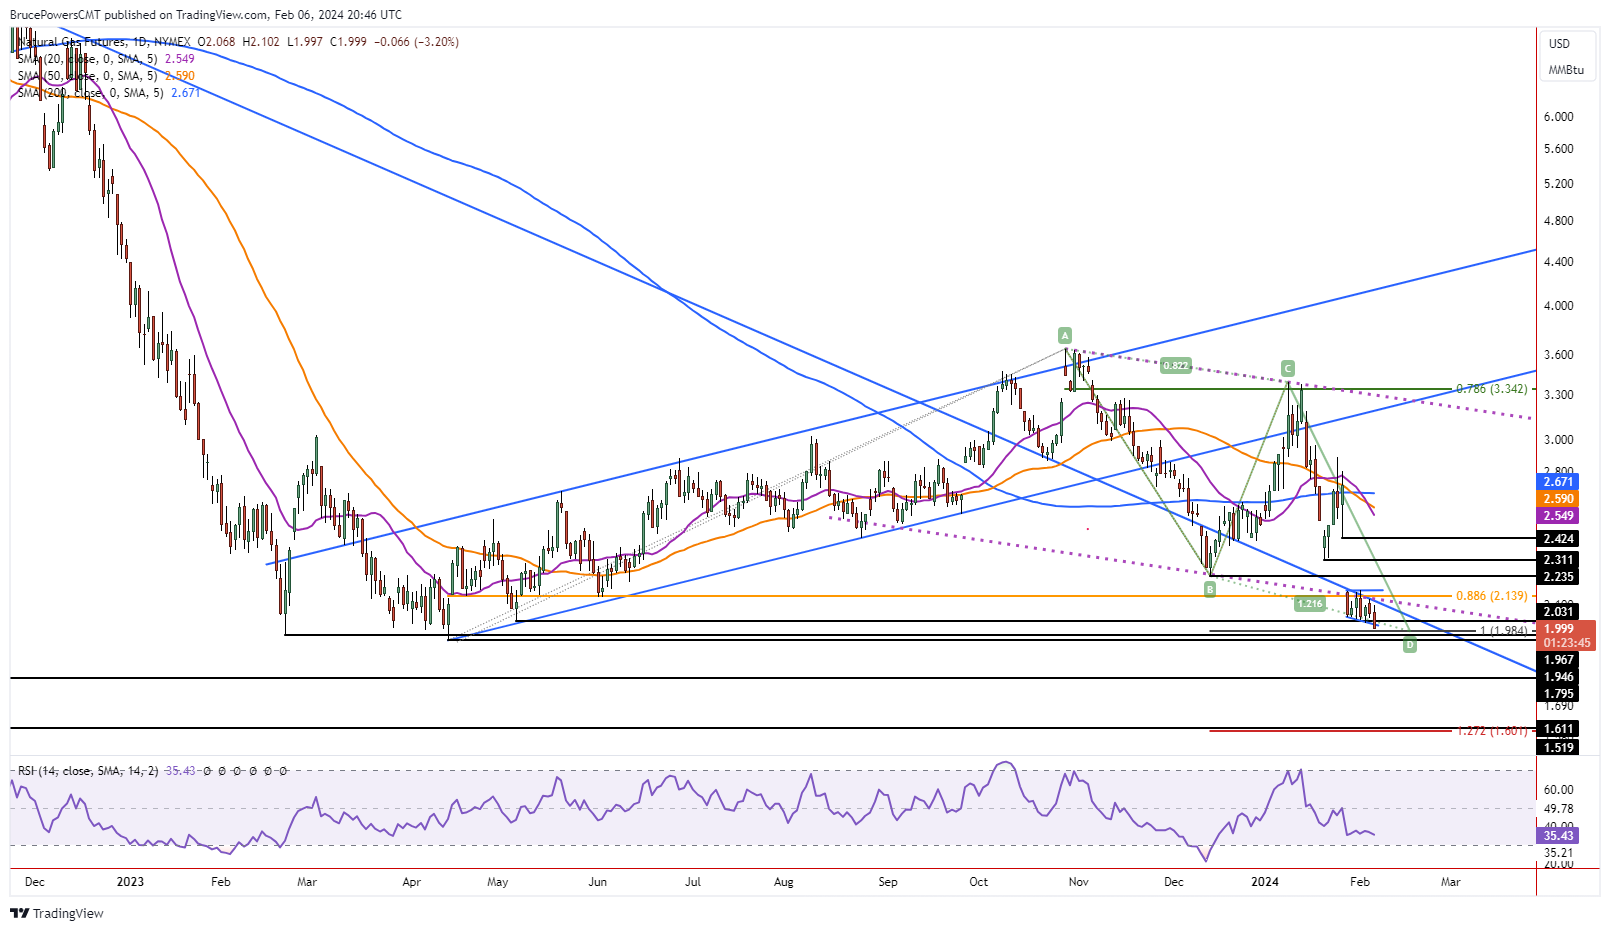Click the blue 2.671 price tag
The image size is (1610, 931).
click(1558, 482)
